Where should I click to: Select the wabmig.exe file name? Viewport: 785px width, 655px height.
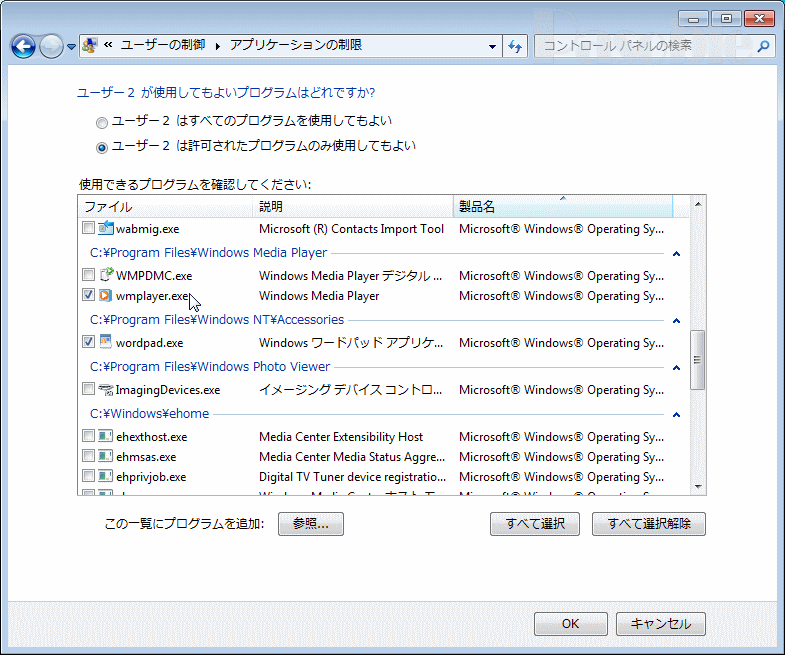point(147,229)
